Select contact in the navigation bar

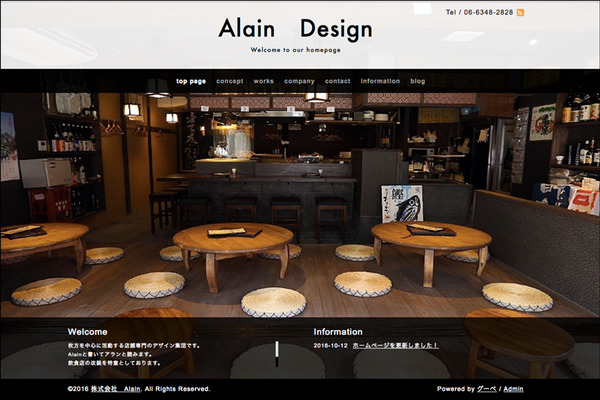338,81
